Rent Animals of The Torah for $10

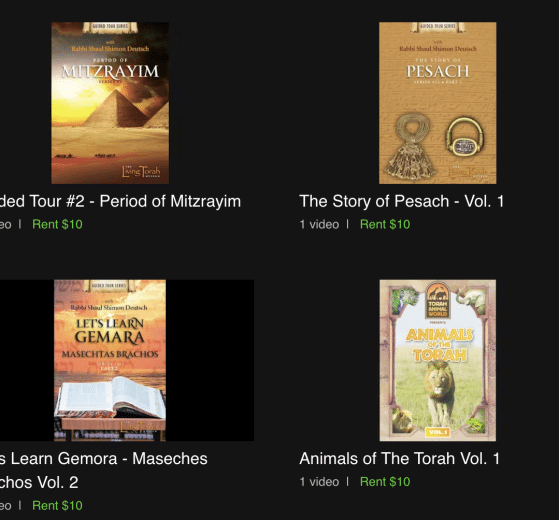[x=385, y=482]
